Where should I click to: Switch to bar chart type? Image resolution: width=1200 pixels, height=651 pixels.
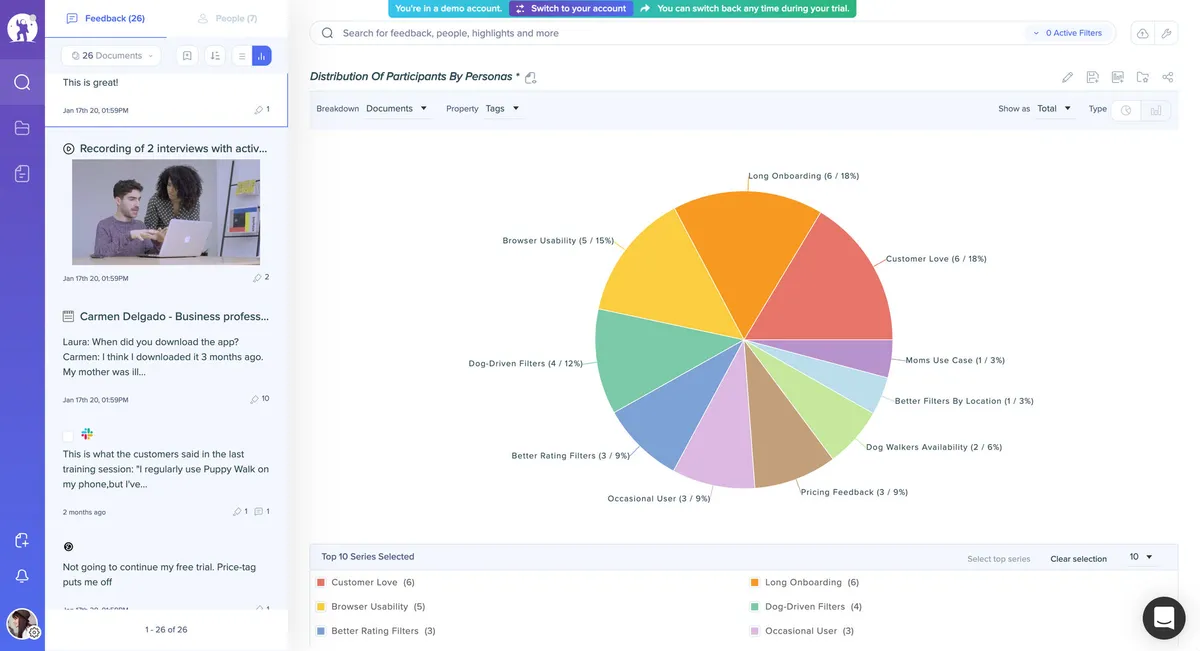tap(1156, 110)
